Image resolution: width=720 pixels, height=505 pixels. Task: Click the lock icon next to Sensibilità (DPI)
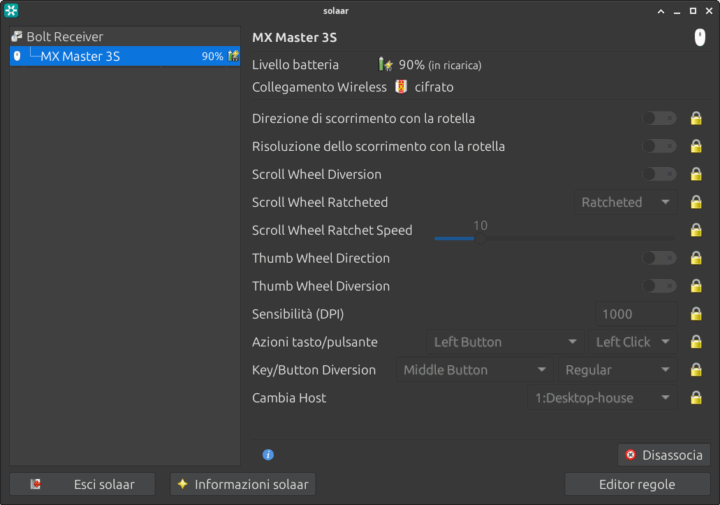click(696, 314)
